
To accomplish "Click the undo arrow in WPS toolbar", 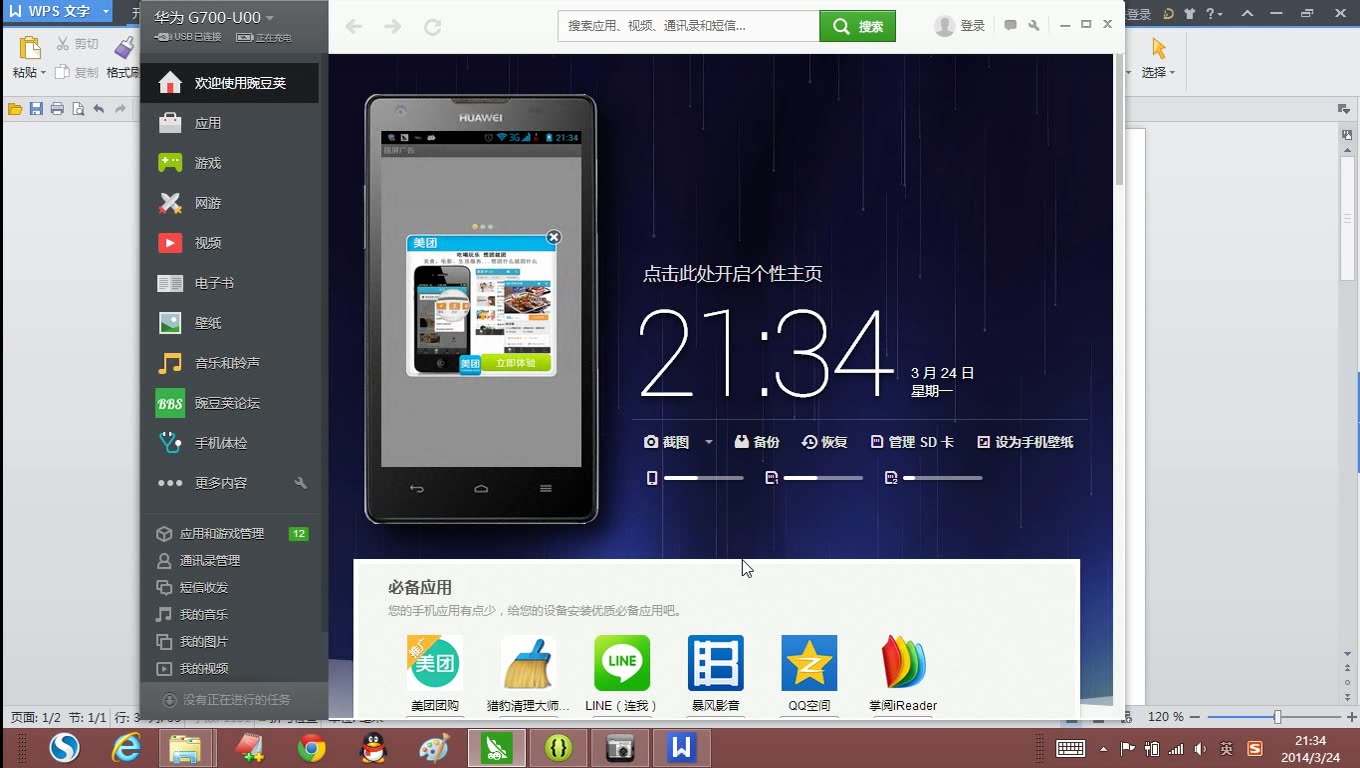I will 99,109.
